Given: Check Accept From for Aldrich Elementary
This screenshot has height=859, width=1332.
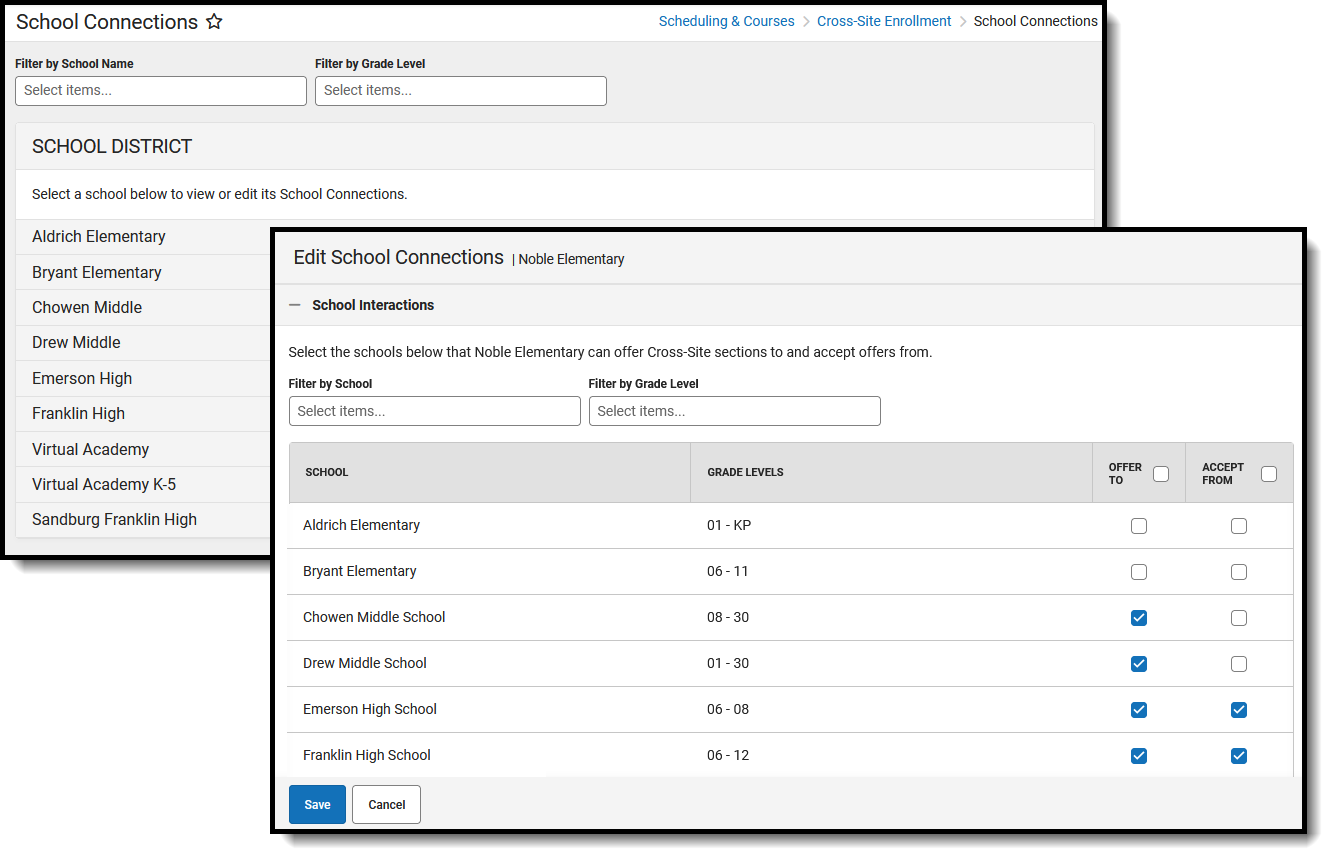Looking at the screenshot, I should tap(1239, 526).
